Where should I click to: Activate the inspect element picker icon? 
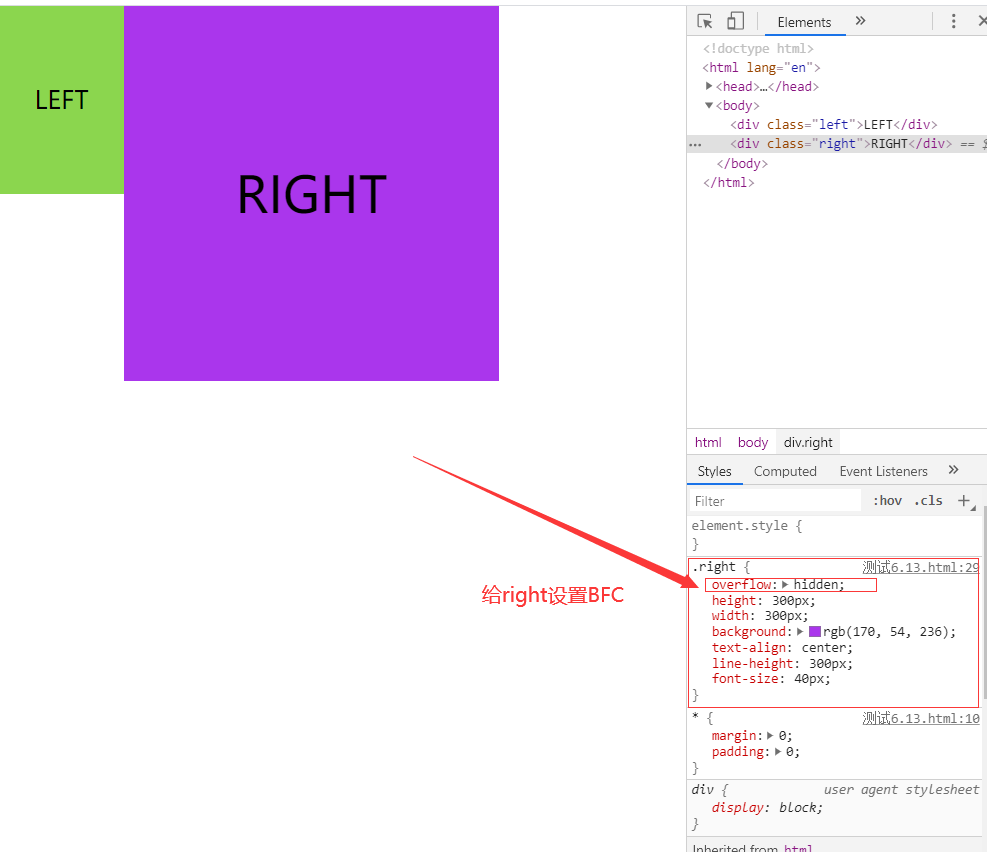coord(705,21)
